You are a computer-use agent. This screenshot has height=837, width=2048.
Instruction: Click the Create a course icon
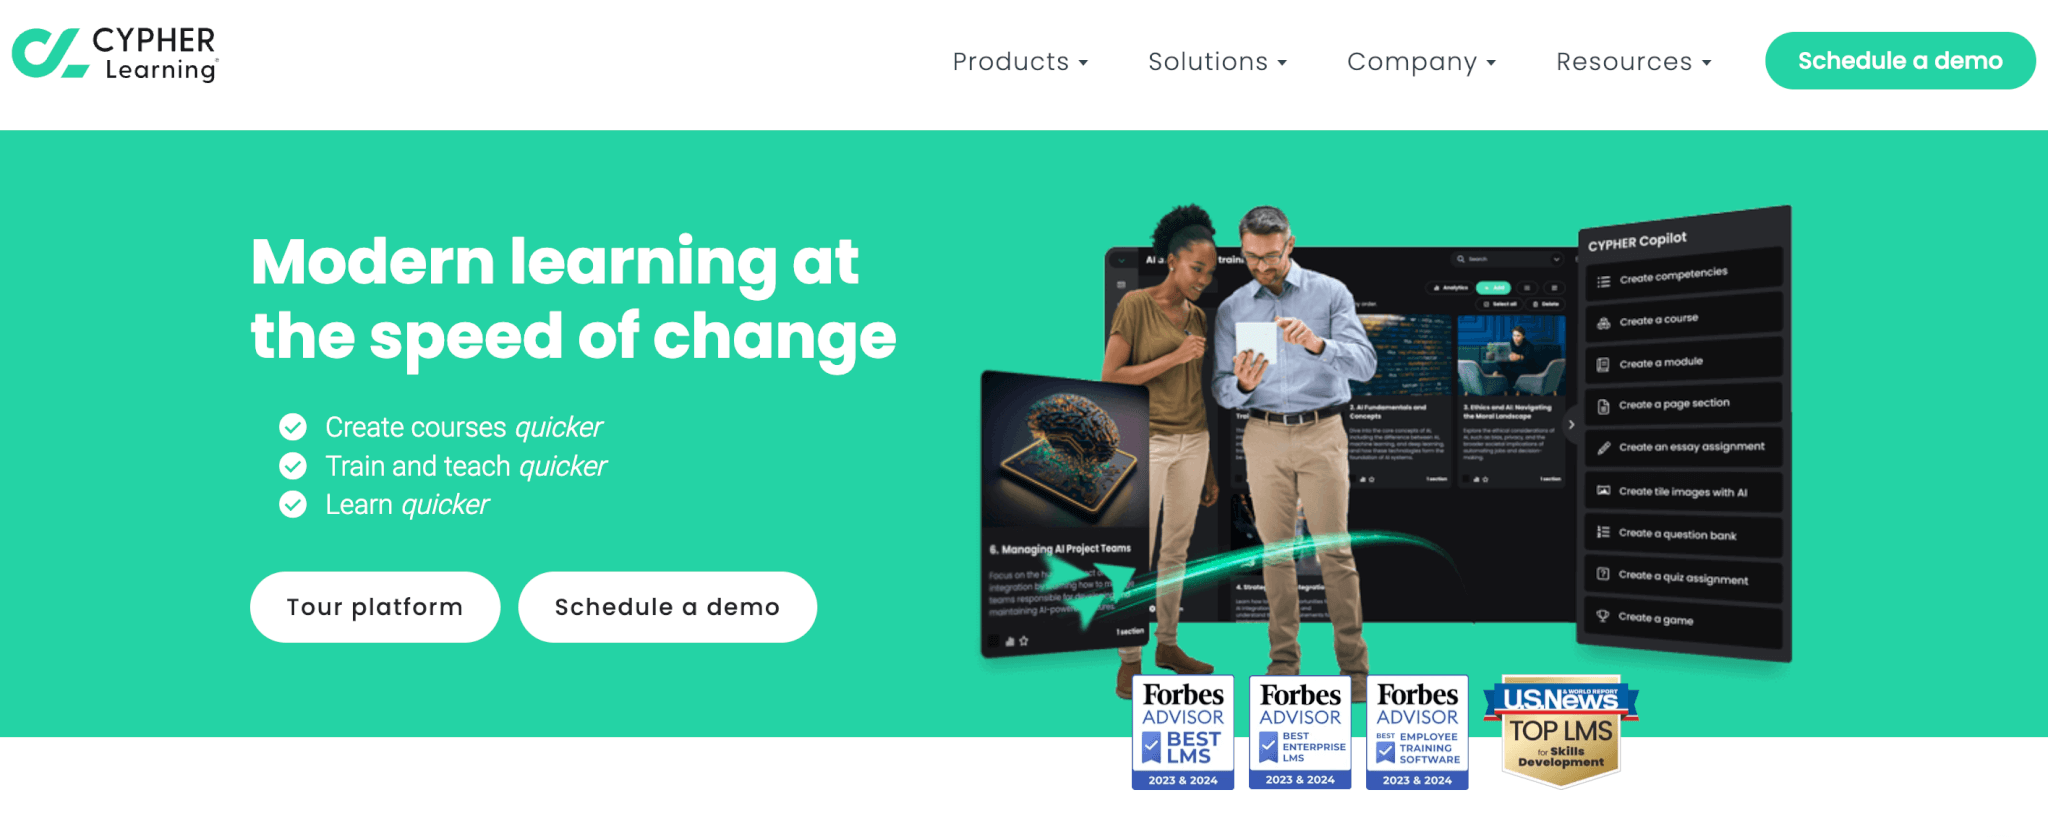1603,323
